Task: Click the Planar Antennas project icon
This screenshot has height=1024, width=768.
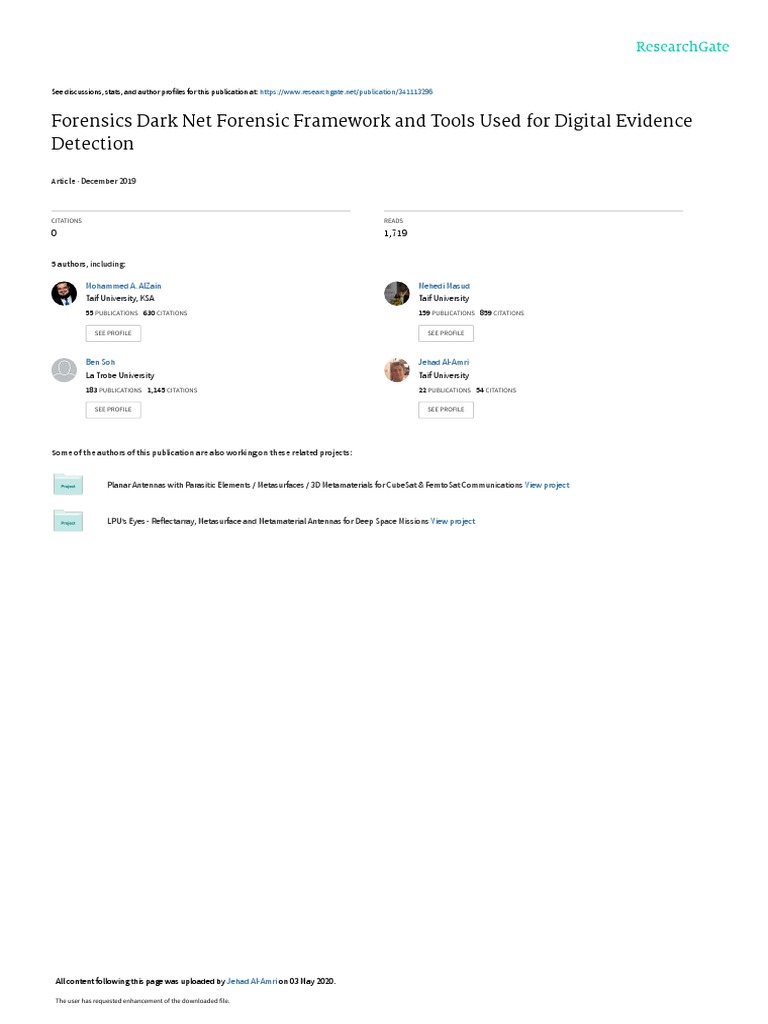Action: pos(68,485)
